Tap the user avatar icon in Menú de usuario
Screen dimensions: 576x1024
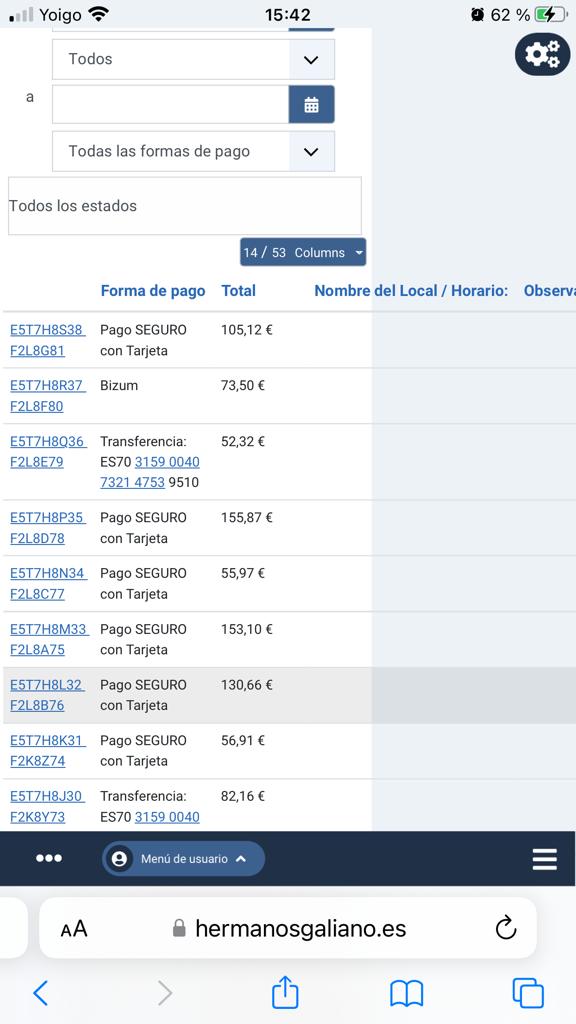(119, 859)
